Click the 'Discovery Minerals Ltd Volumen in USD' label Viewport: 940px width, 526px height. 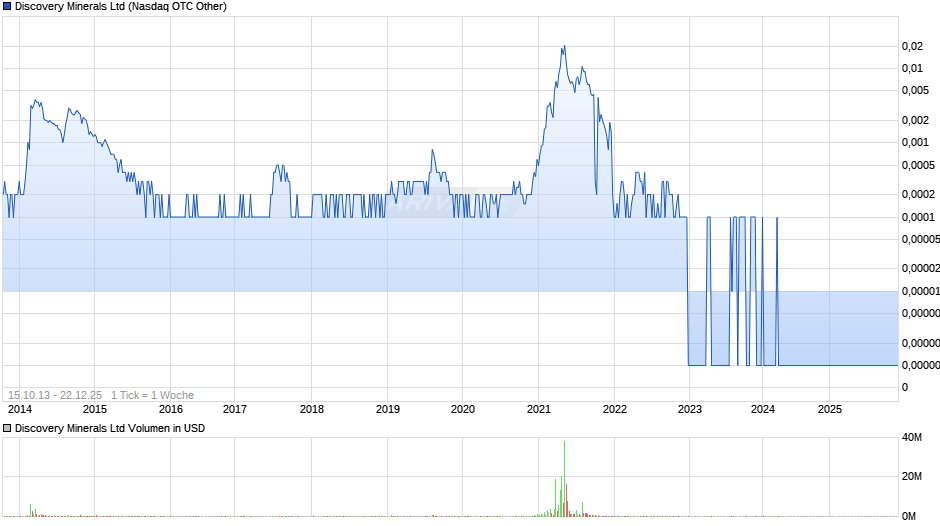[x=110, y=428]
